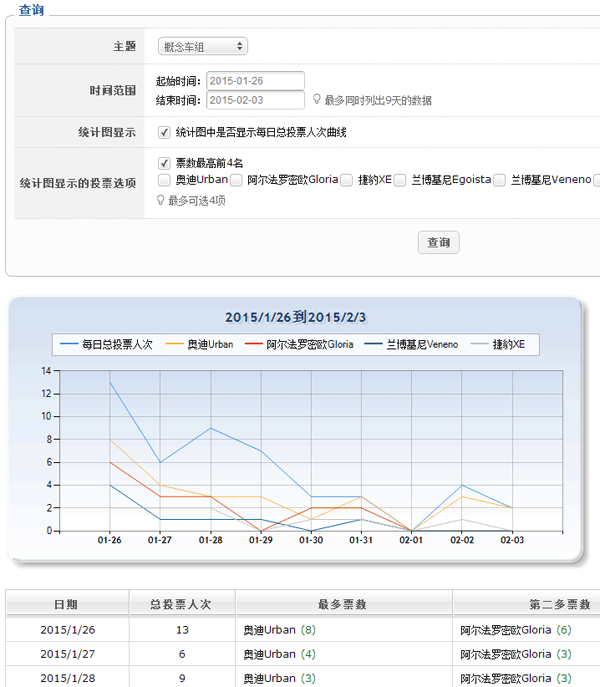
Task: Click the 每日总投票人次 legend entry
Action: [106, 344]
